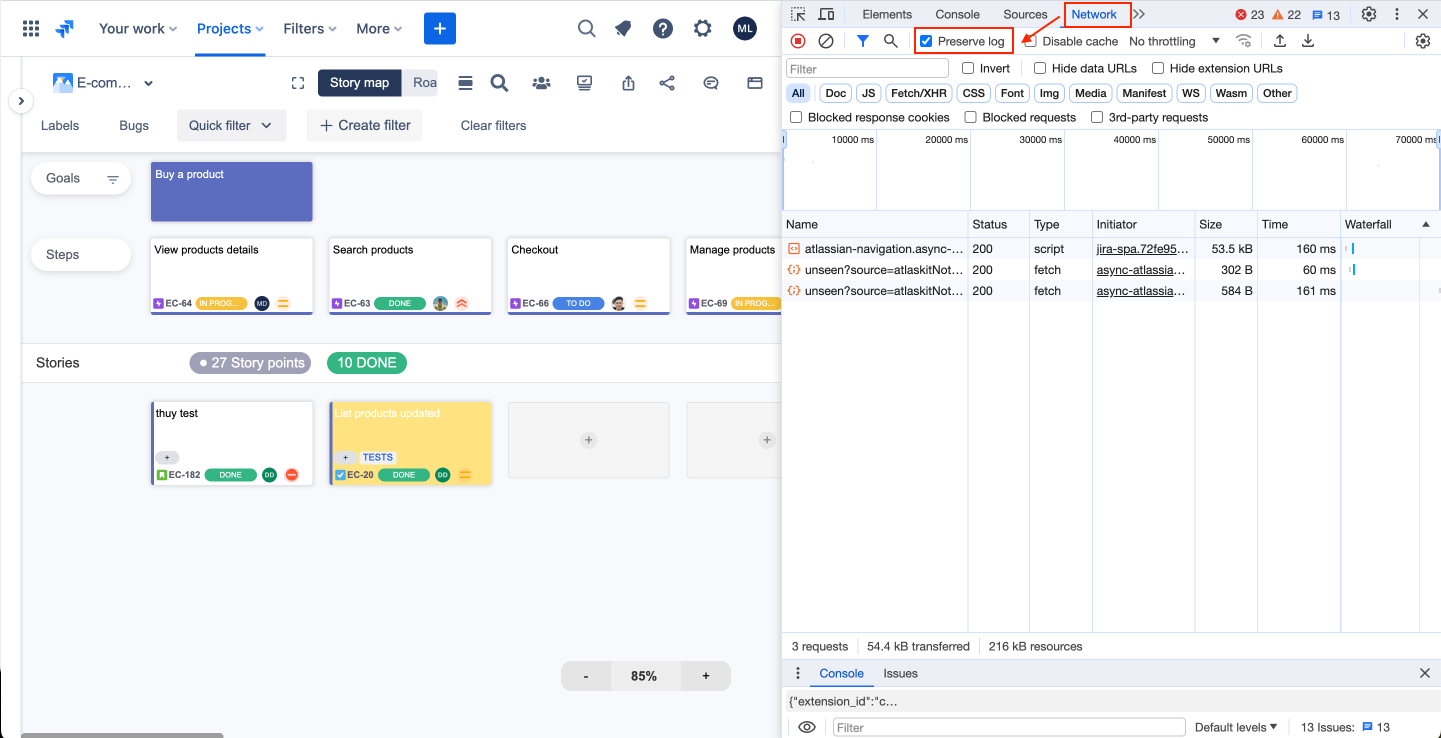Uncheck the Preserve log checkbox
Viewport: 1441px width, 738px height.
[x=926, y=41]
